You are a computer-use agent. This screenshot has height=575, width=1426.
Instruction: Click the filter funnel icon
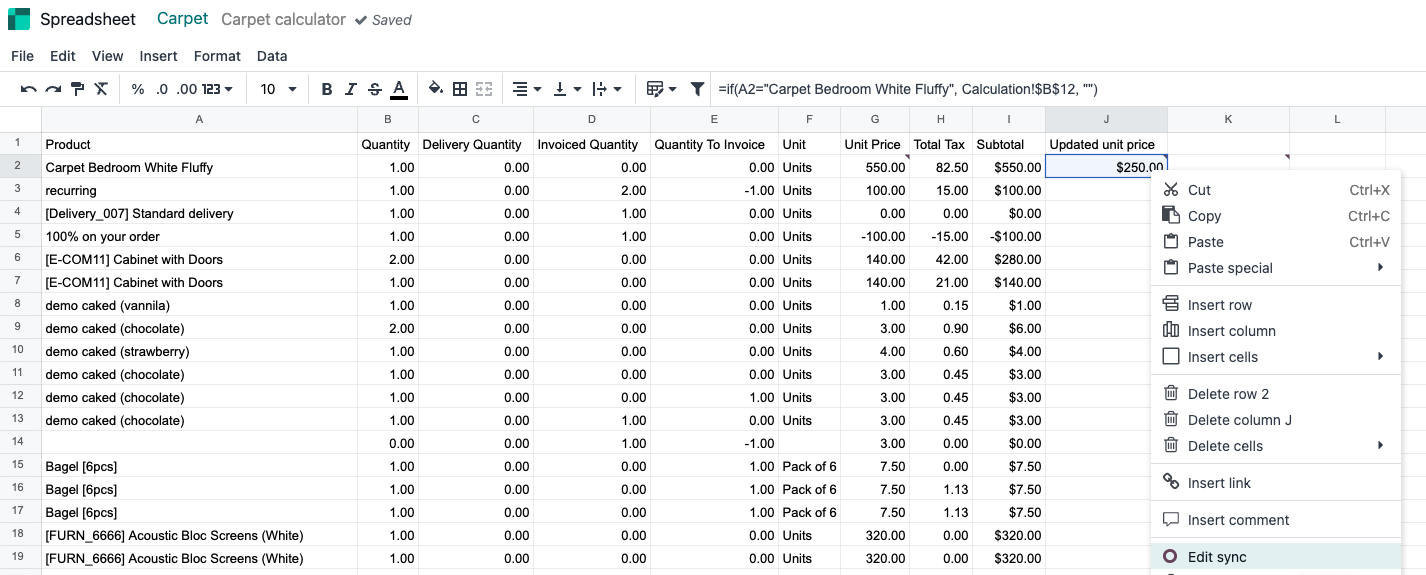(698, 89)
